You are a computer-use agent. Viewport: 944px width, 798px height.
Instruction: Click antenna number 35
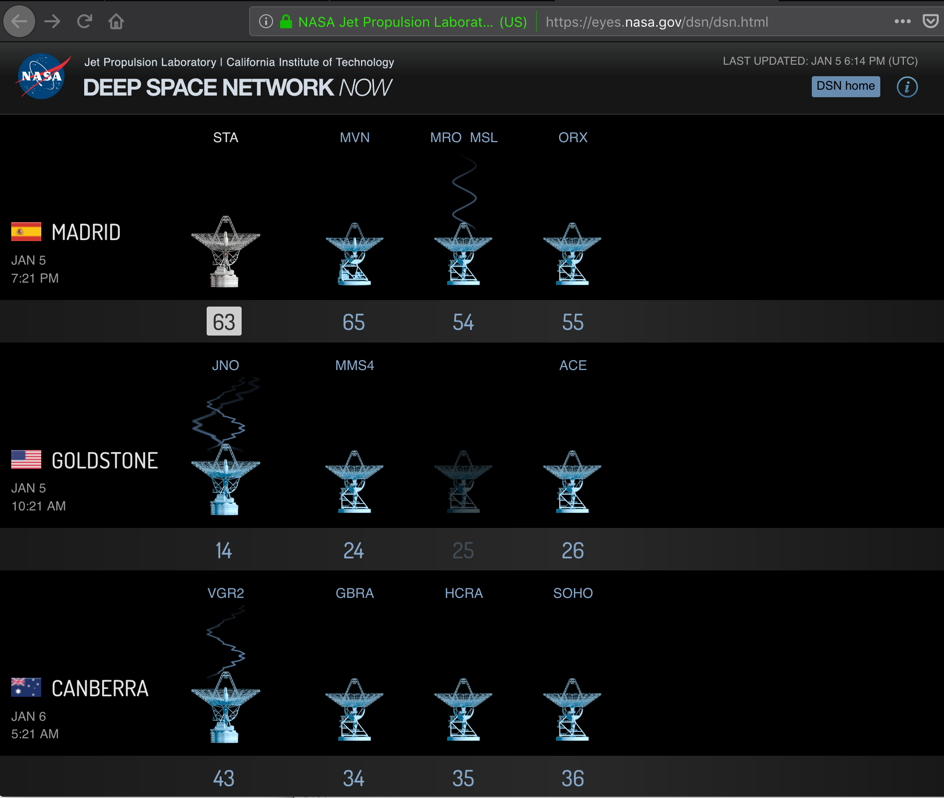pyautogui.click(x=463, y=778)
